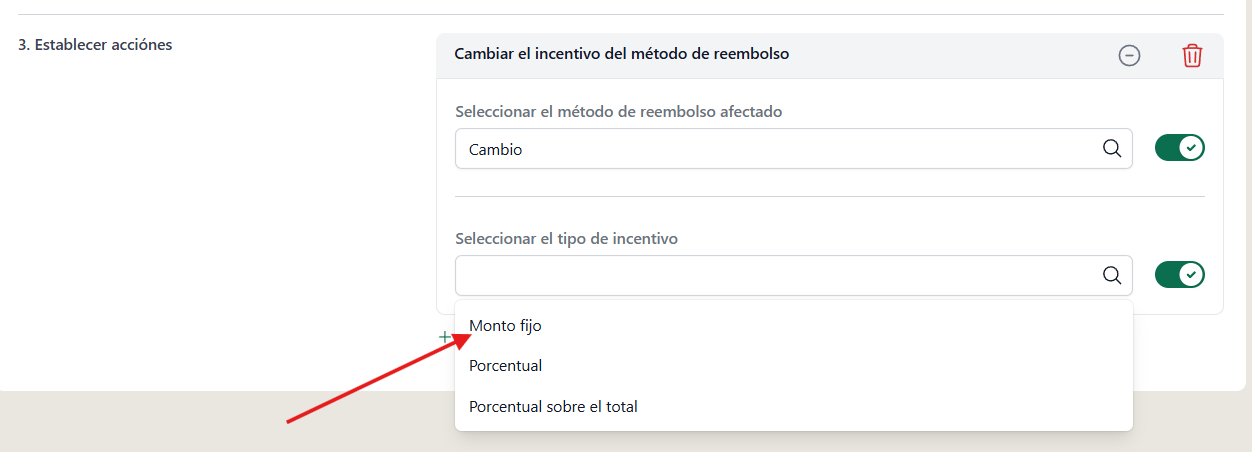This screenshot has height=452, width=1252.
Task: Collapse the action with the minus circle icon
Action: pyautogui.click(x=1129, y=56)
